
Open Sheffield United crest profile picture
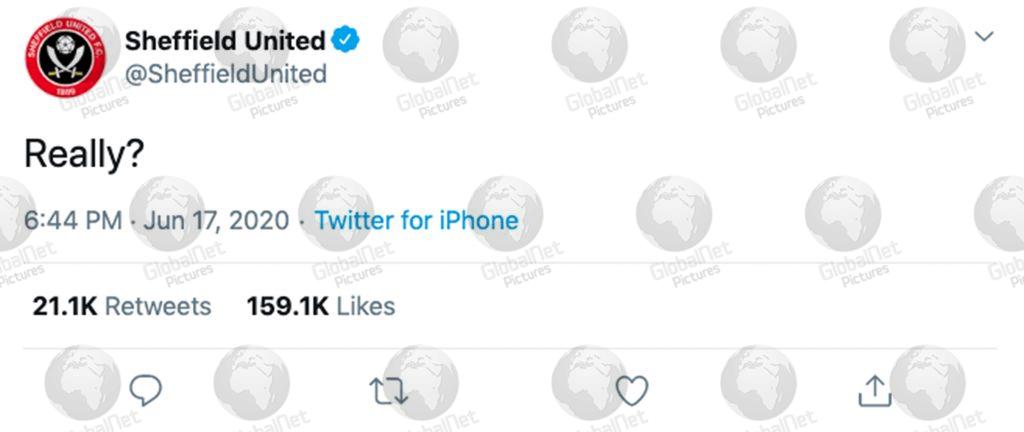(65, 57)
